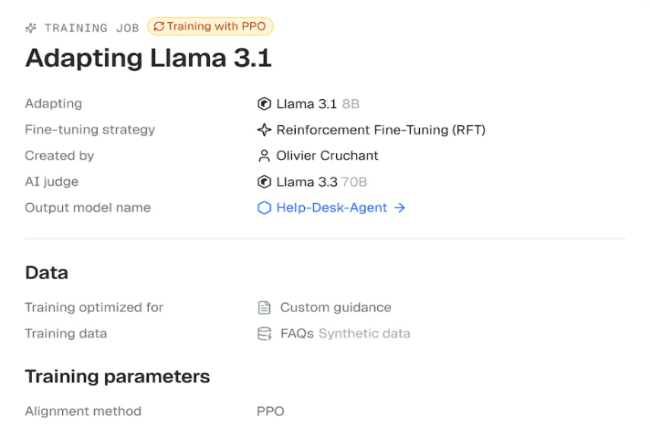Click the Llama 3.3 judge model icon
Viewport: 650px width, 433px height.
pyautogui.click(x=264, y=181)
